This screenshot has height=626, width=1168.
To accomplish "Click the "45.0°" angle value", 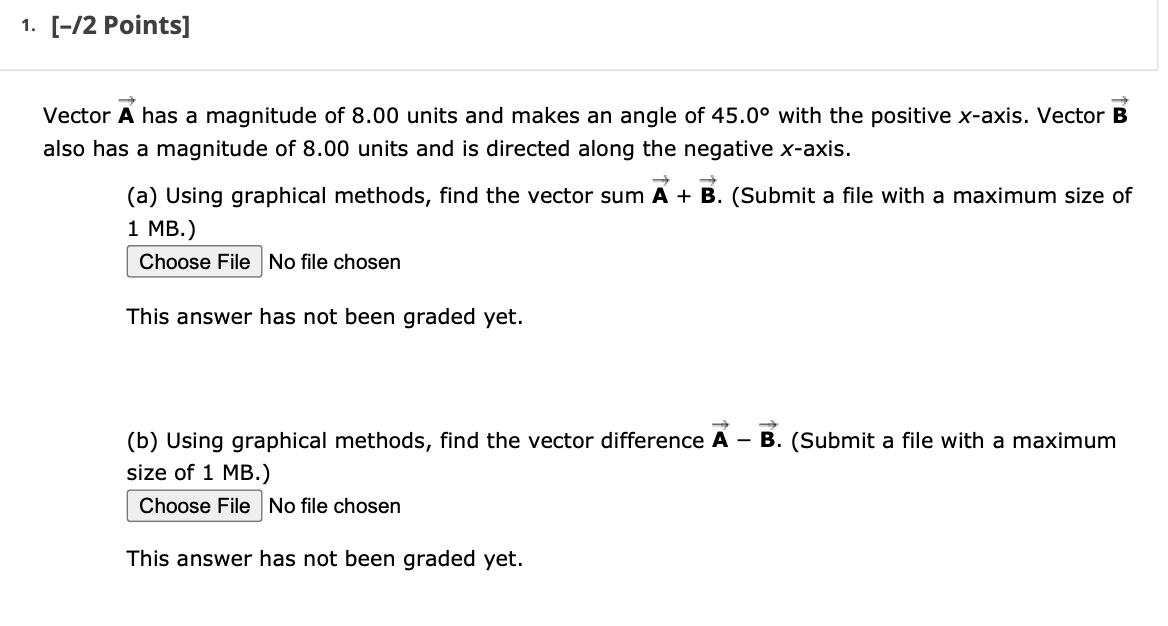I will (x=742, y=116).
